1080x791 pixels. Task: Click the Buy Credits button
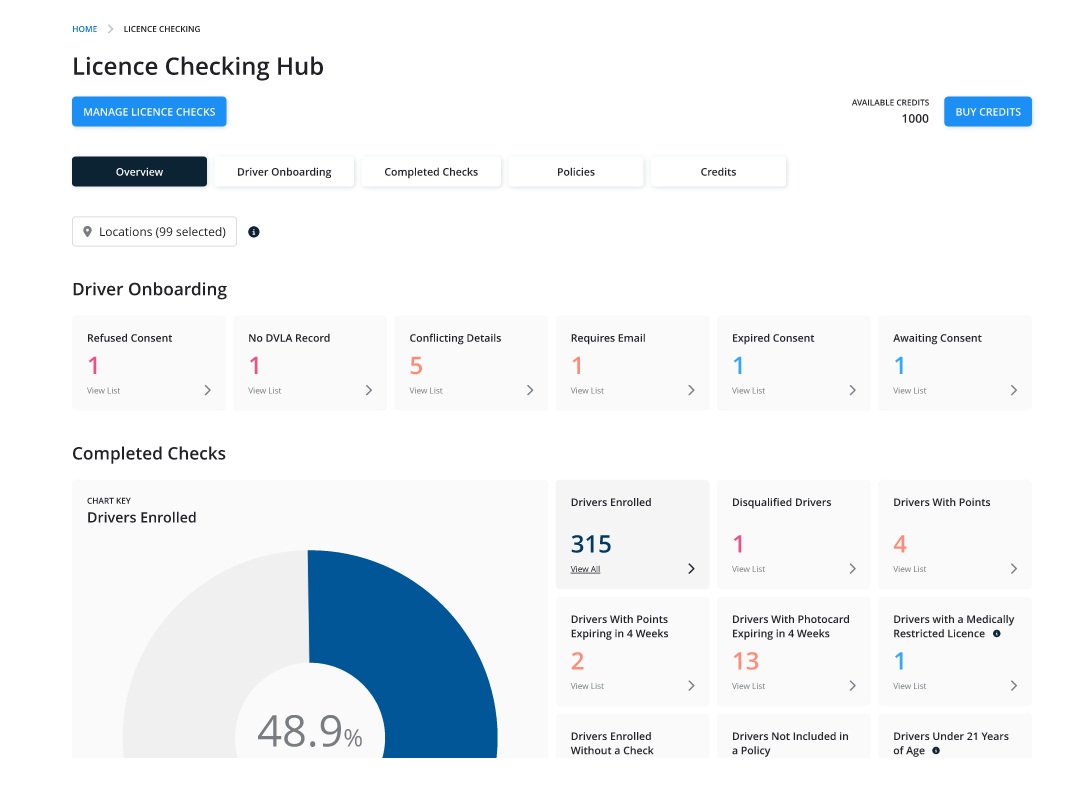coord(988,112)
